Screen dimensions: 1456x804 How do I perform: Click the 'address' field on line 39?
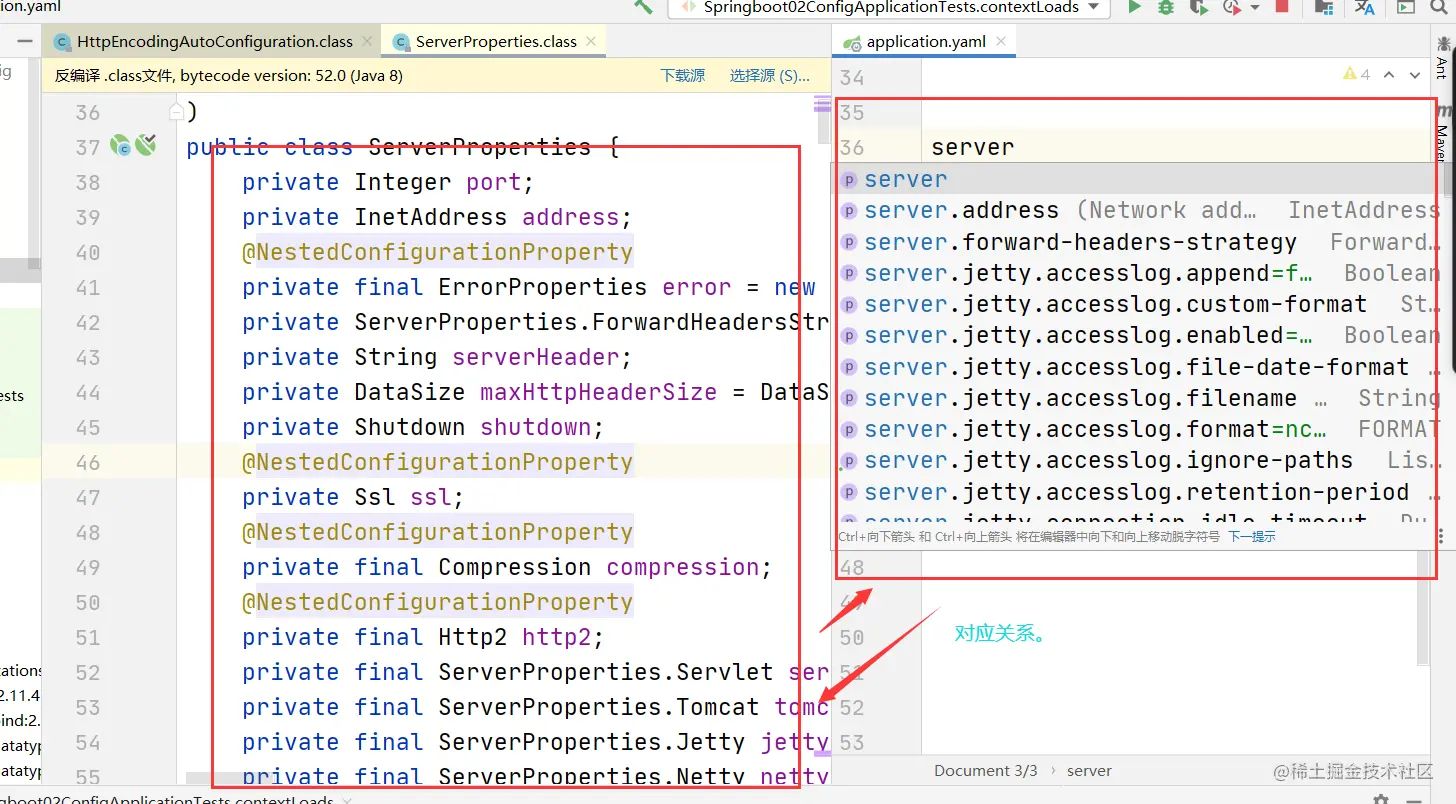pyautogui.click(x=571, y=217)
